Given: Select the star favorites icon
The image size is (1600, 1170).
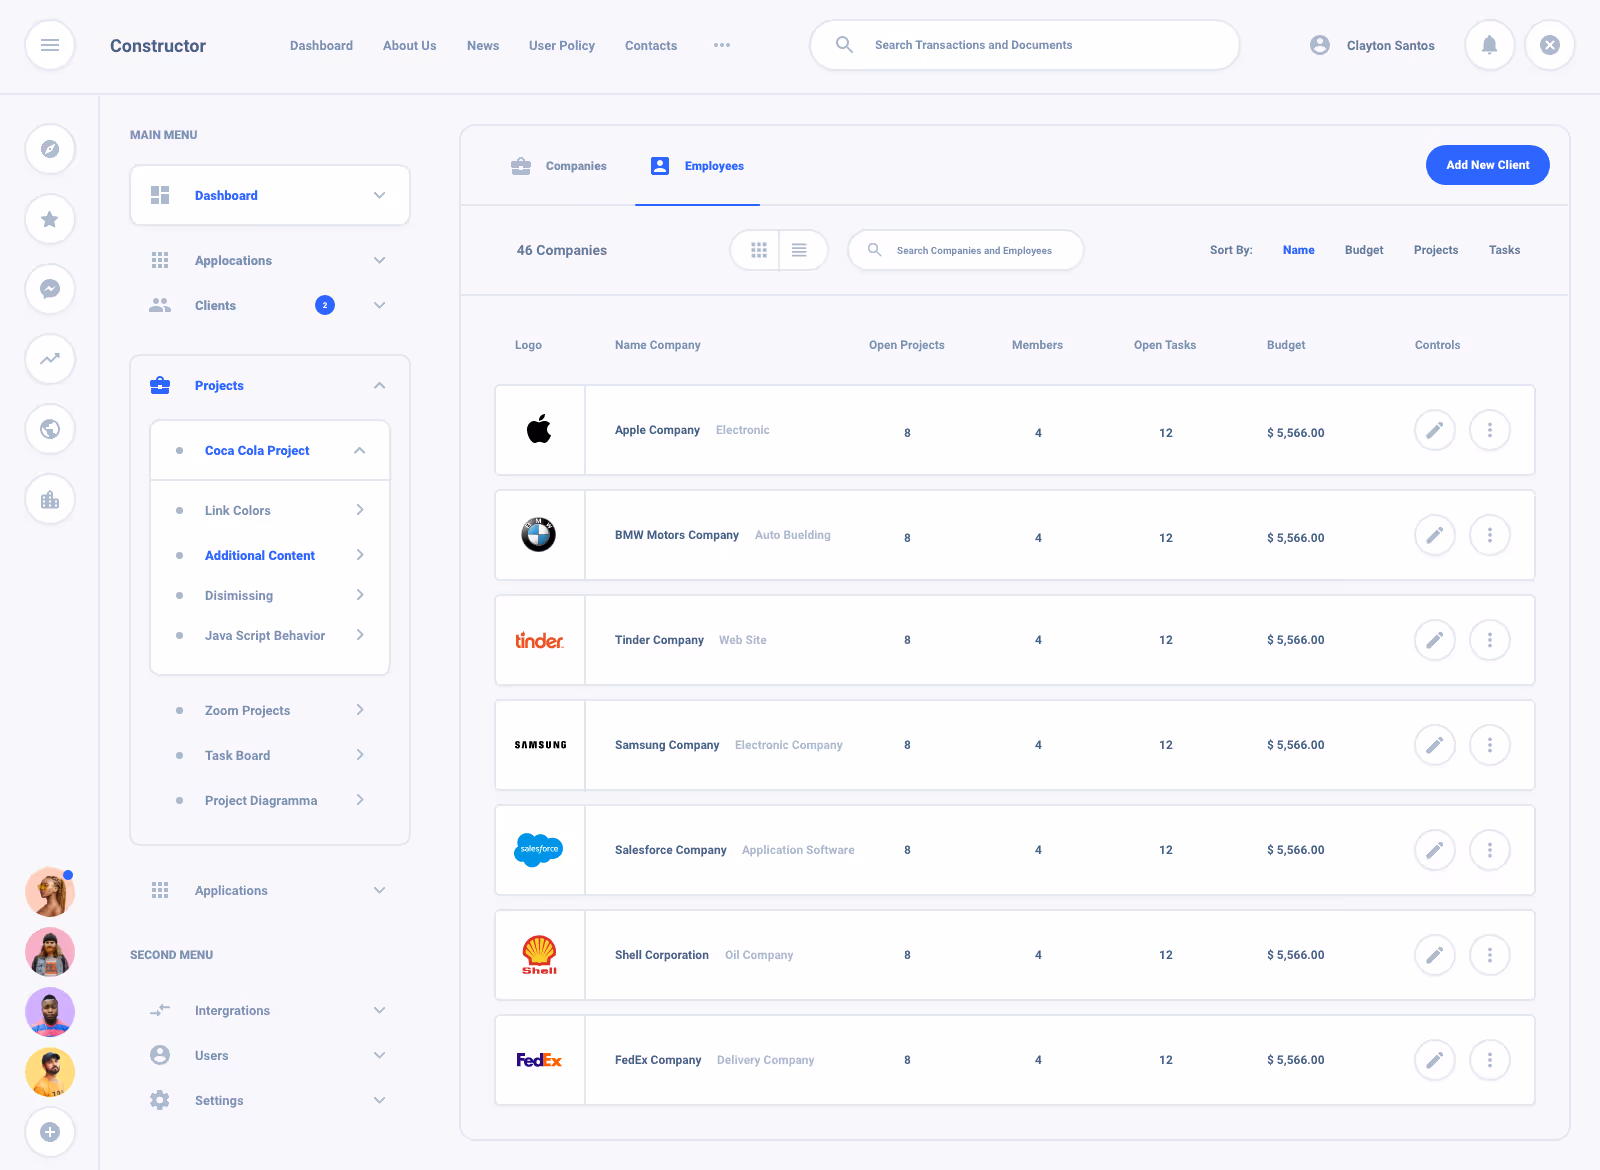Looking at the screenshot, I should tap(50, 219).
